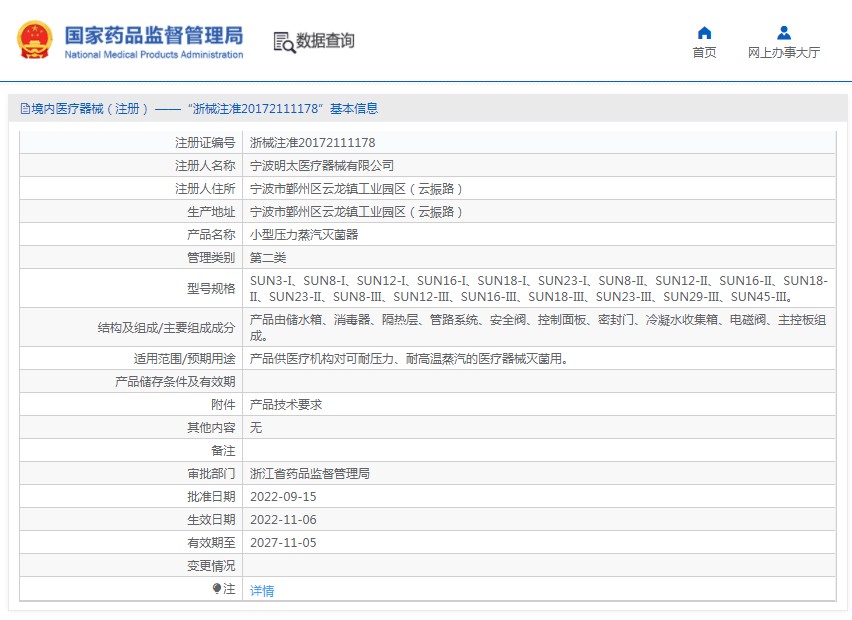Click the document icon before 境内医疗器械
The width and height of the screenshot is (852, 620).
point(24,109)
